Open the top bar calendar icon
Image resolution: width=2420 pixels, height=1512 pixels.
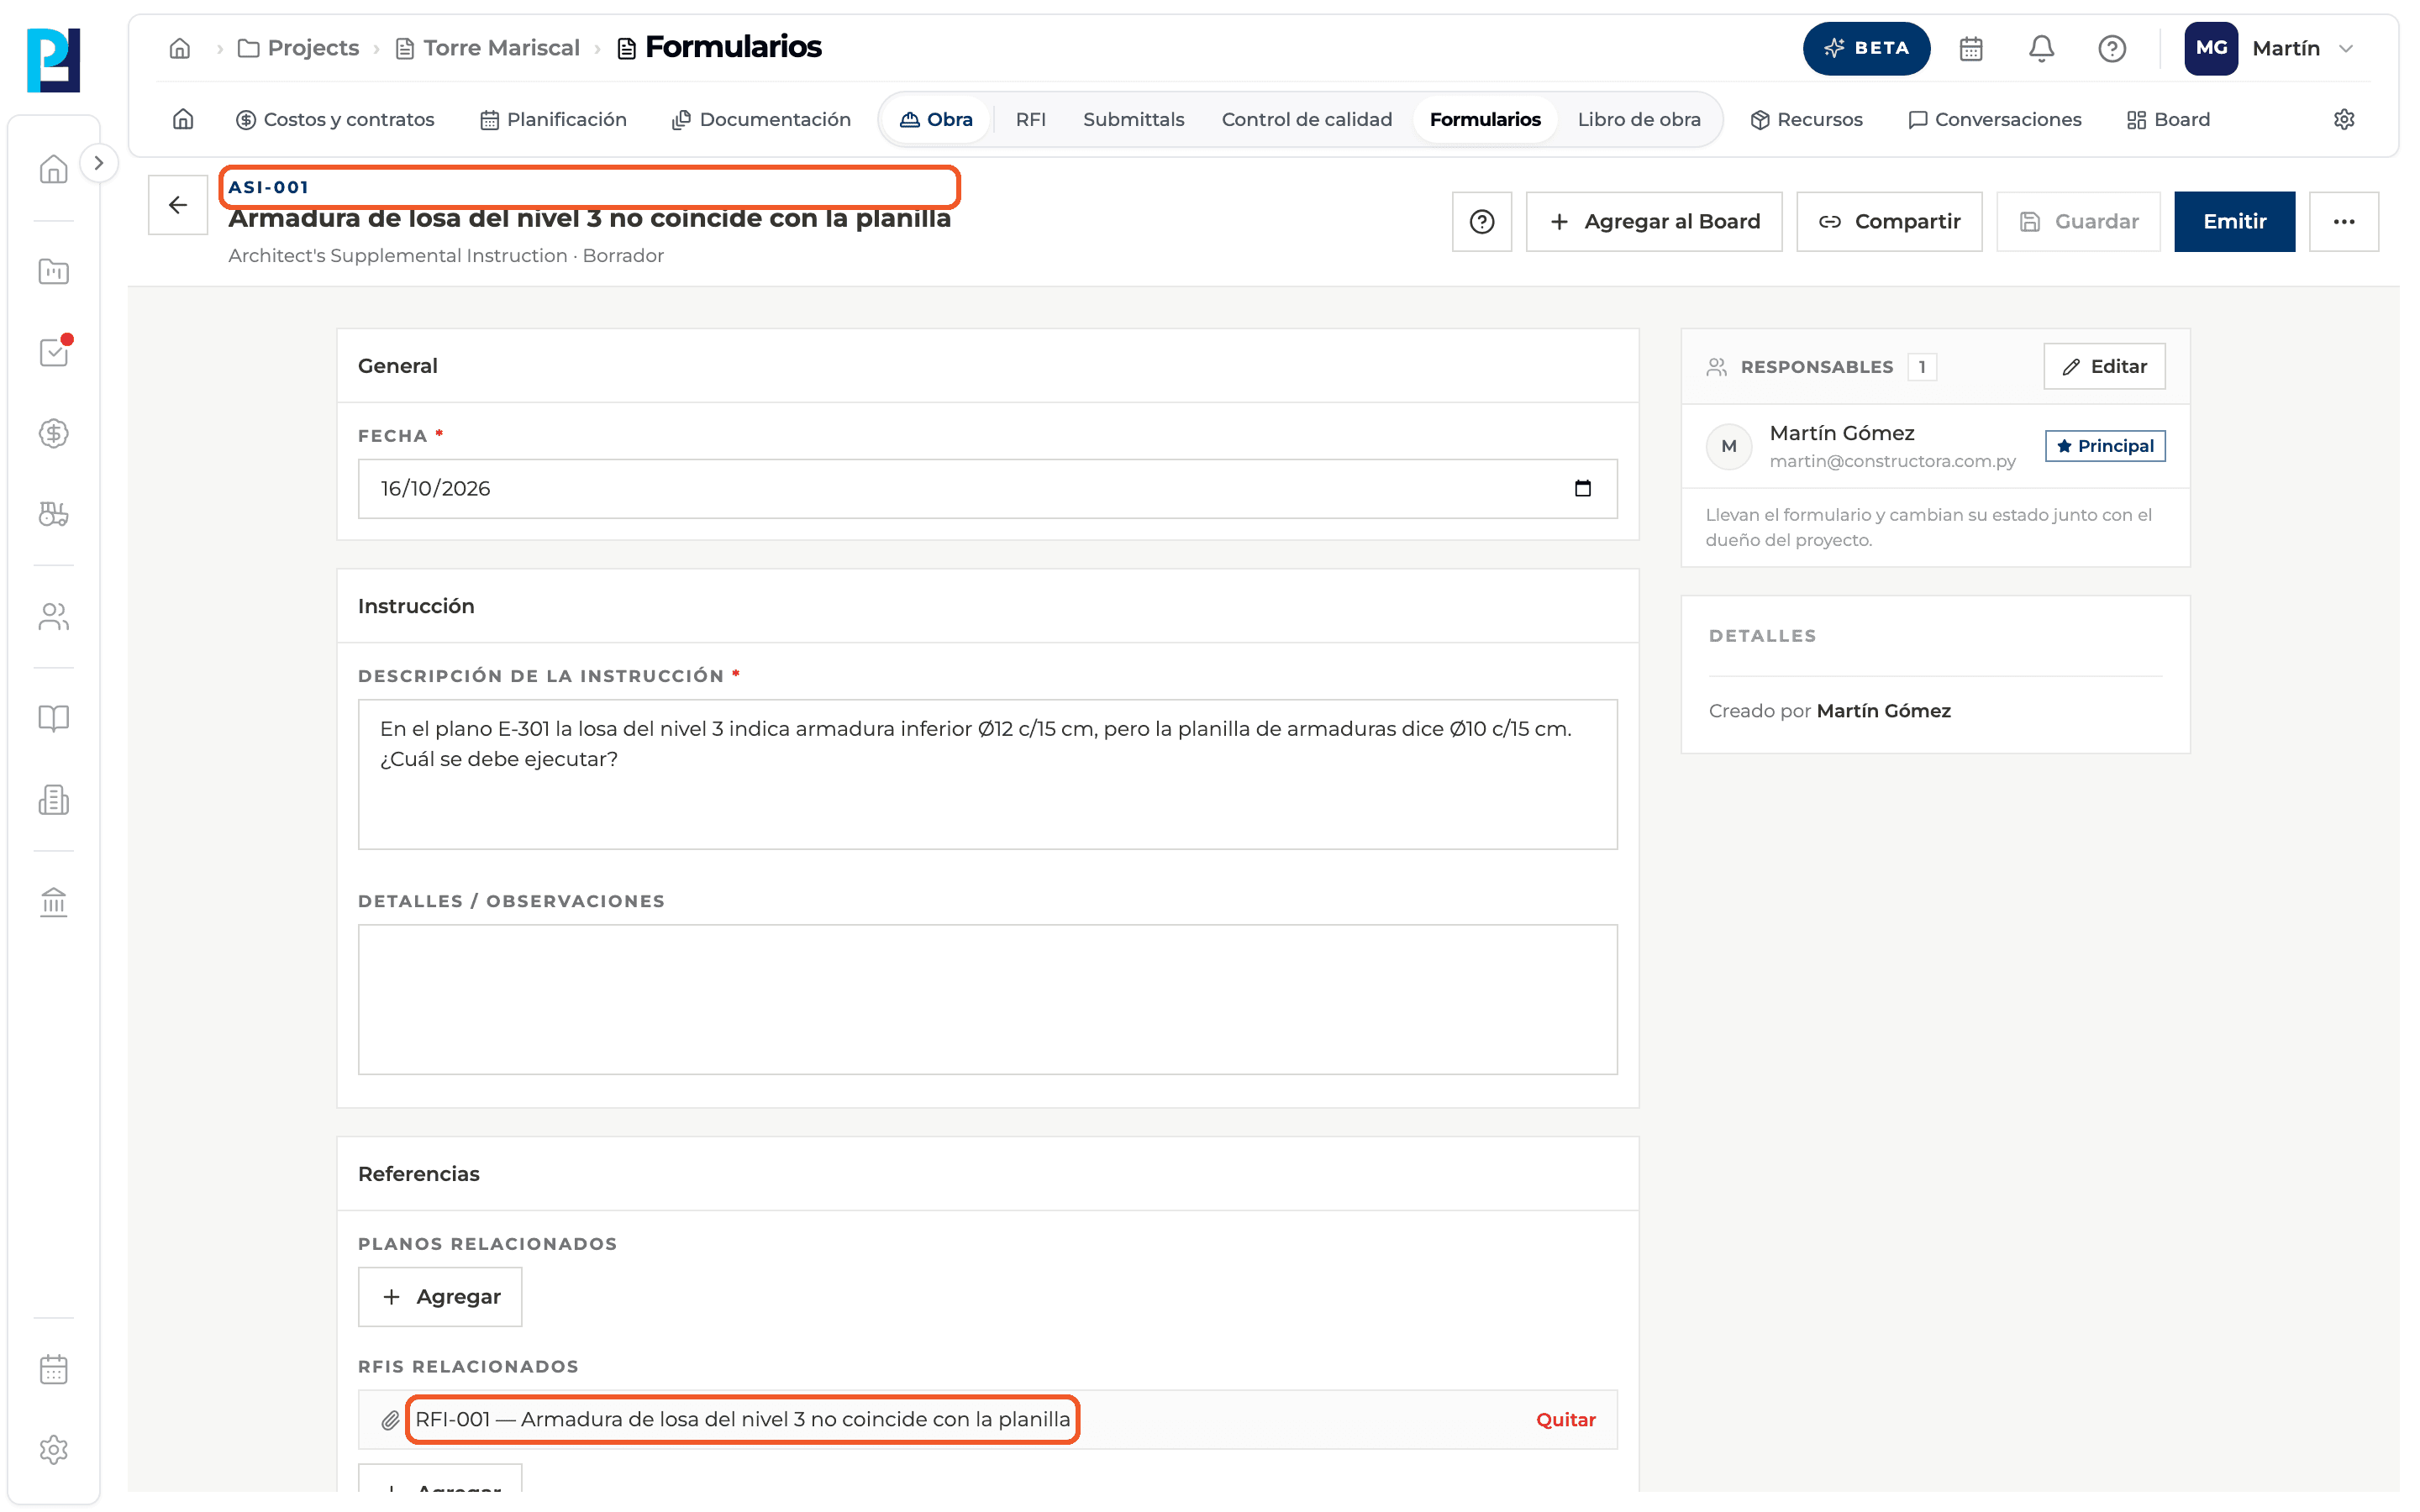pyautogui.click(x=1970, y=48)
